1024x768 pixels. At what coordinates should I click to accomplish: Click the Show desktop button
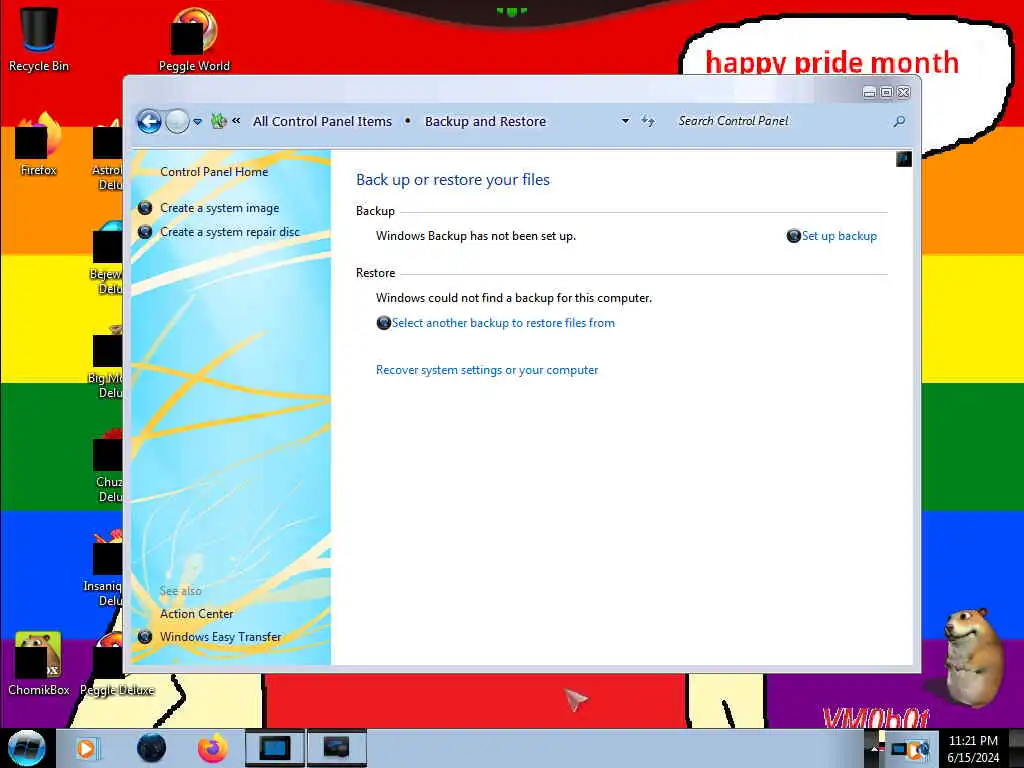coord(1016,749)
